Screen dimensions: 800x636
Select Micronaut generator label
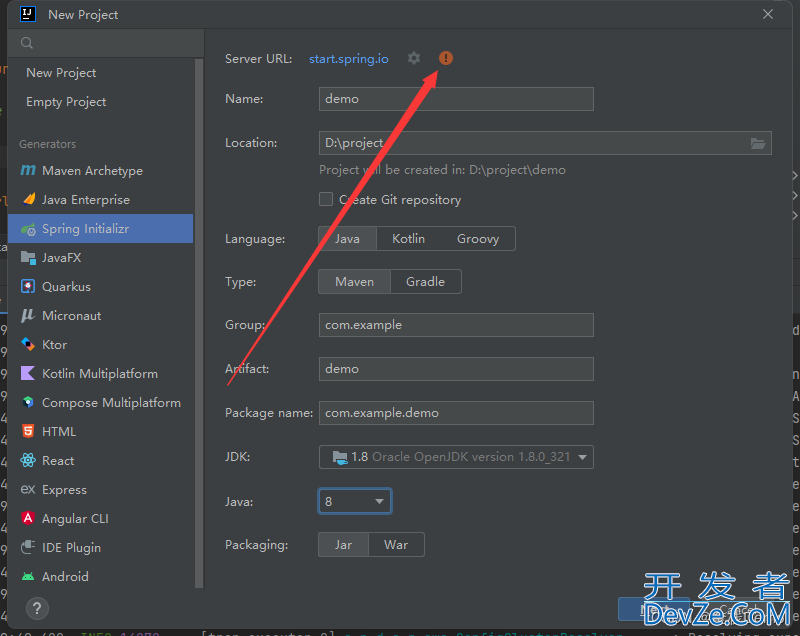(71, 316)
